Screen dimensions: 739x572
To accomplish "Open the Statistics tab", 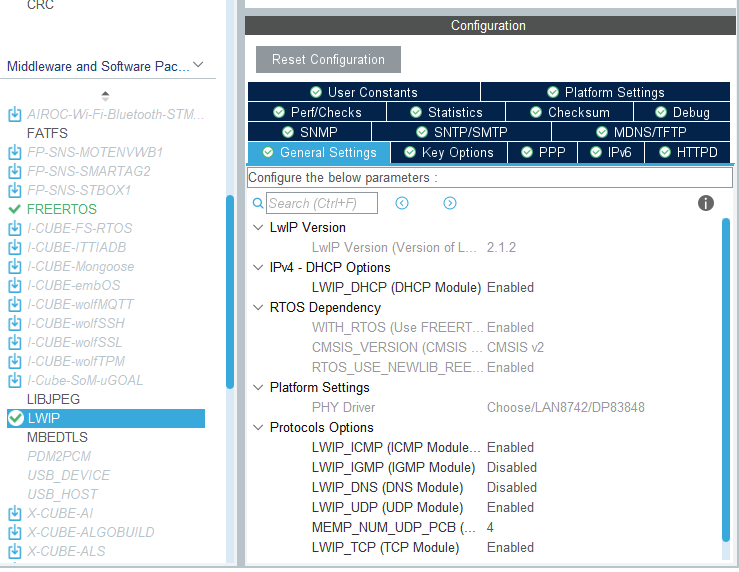I will 446,112.
